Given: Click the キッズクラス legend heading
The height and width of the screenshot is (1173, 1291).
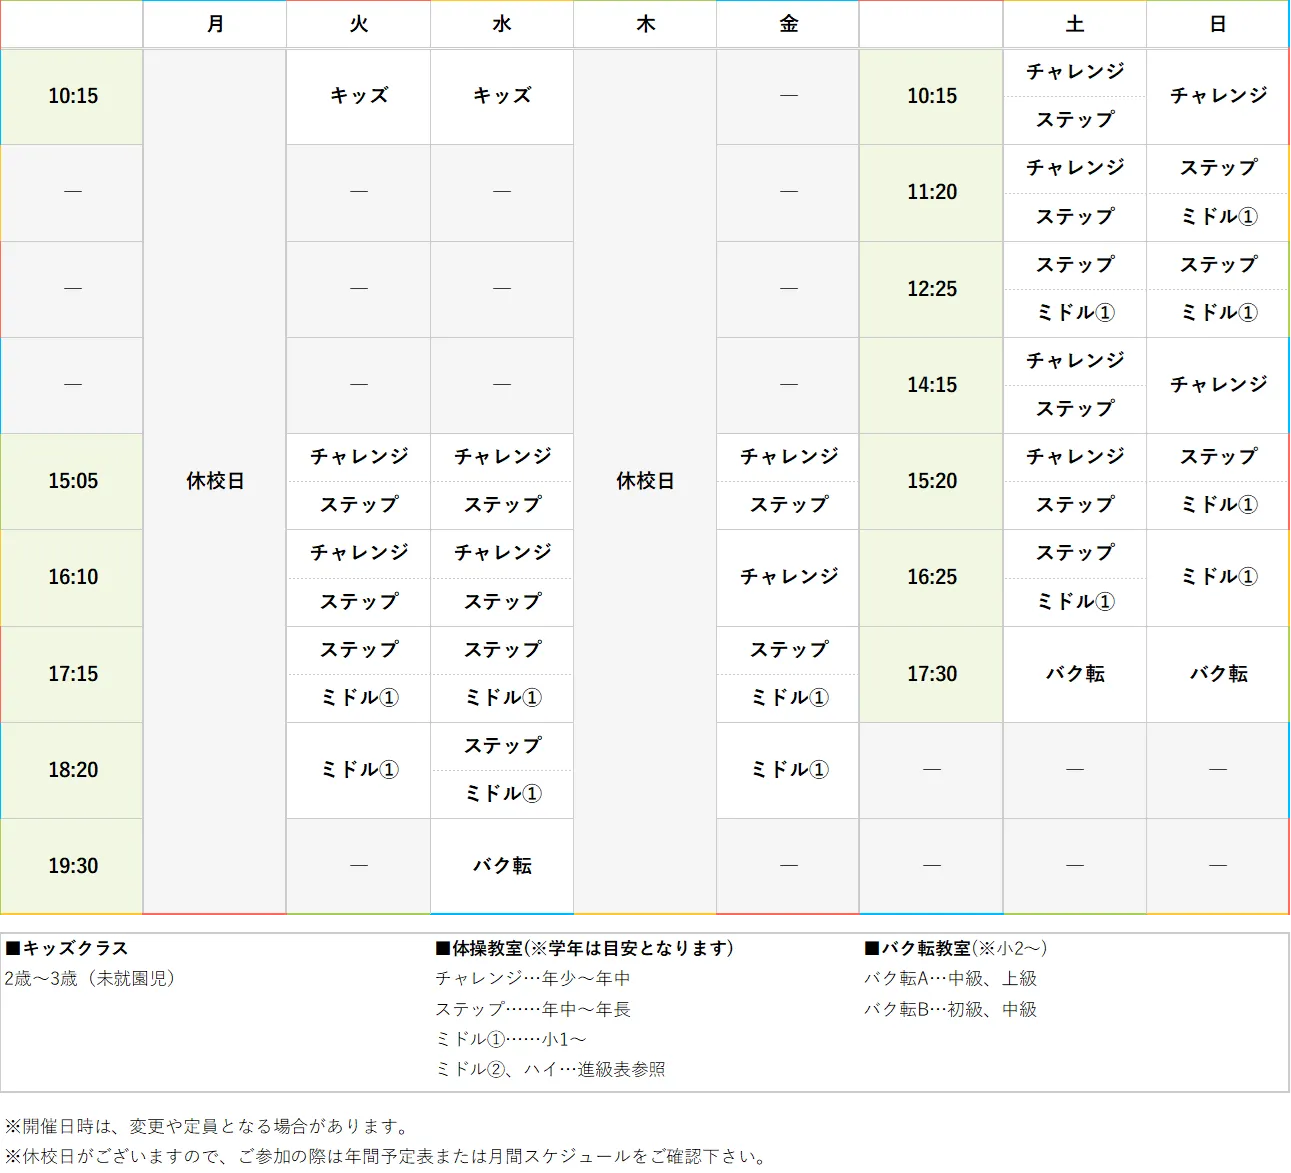Looking at the screenshot, I should [x=68, y=948].
